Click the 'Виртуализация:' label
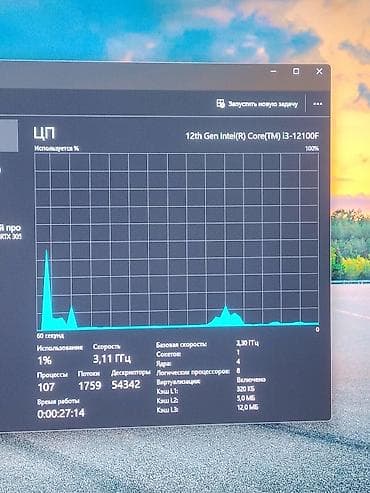This screenshot has width=370, height=493. point(178,381)
